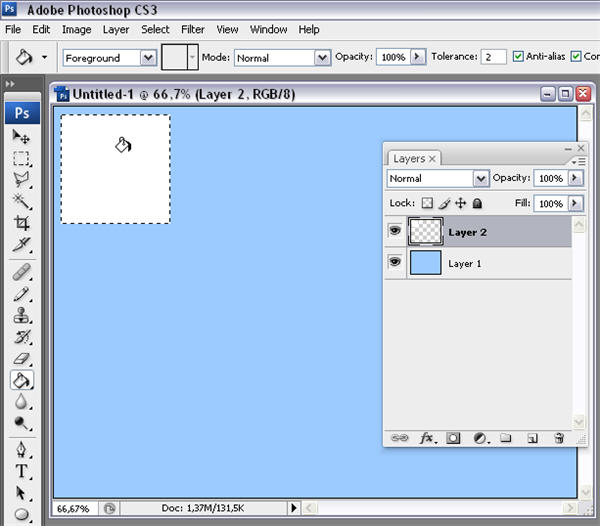The height and width of the screenshot is (526, 600).
Task: Open the Foreground fill source dropdown
Action: [x=148, y=58]
